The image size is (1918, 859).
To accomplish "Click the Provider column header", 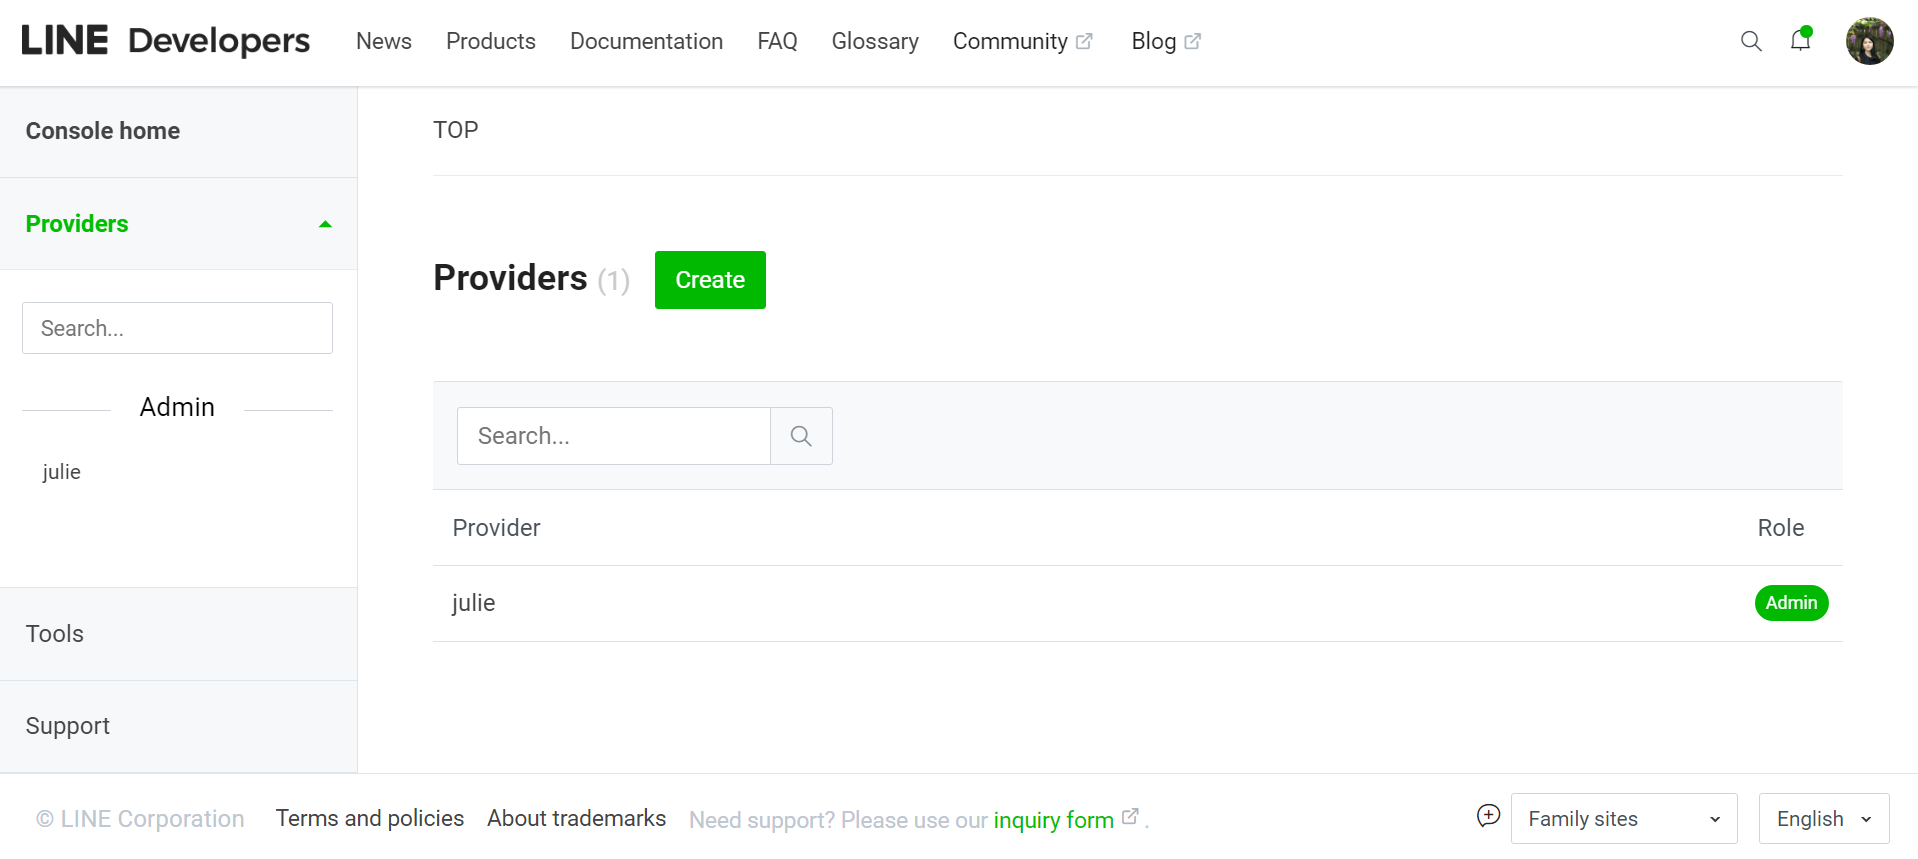I will pos(496,528).
